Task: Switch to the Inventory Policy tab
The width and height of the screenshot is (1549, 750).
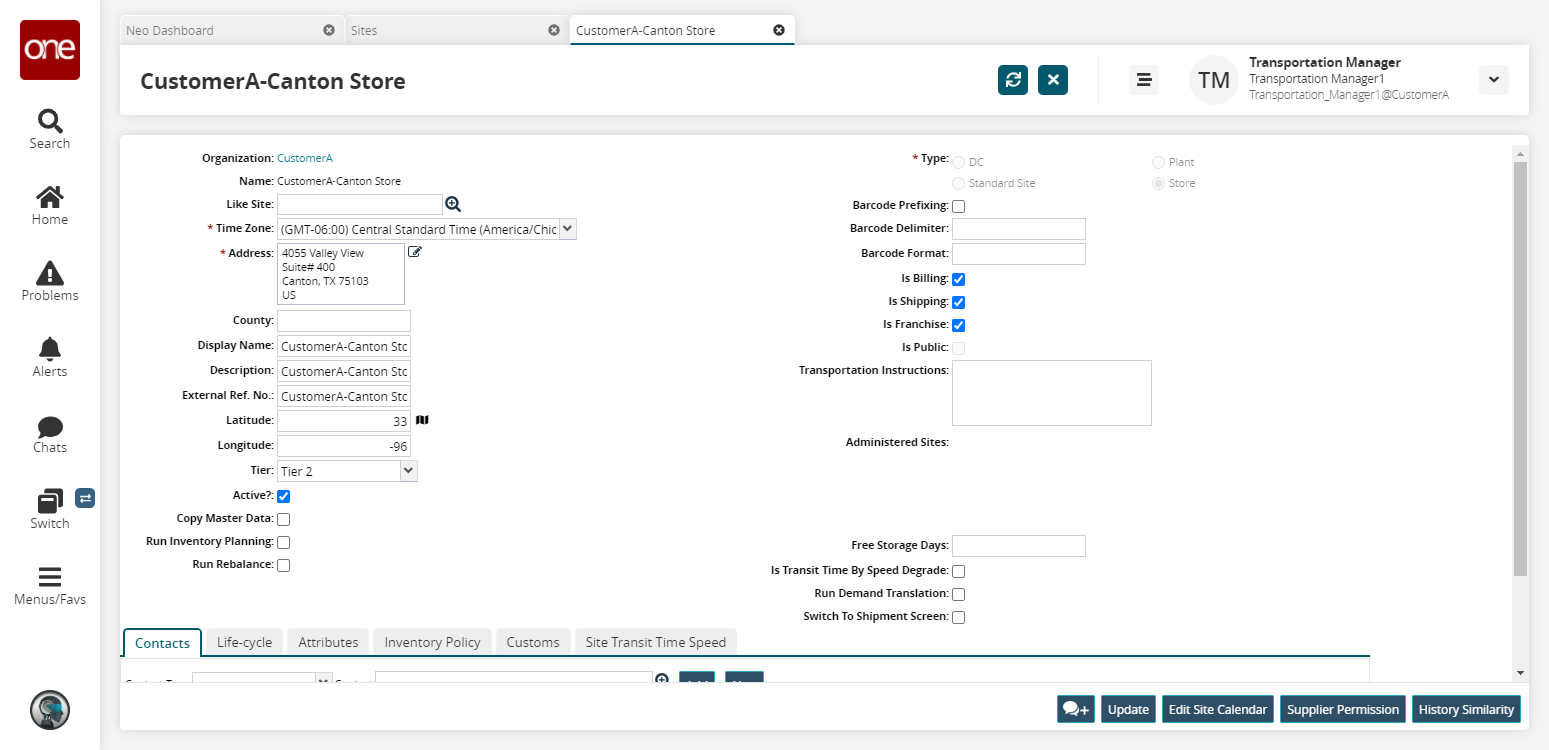Action: coord(432,642)
